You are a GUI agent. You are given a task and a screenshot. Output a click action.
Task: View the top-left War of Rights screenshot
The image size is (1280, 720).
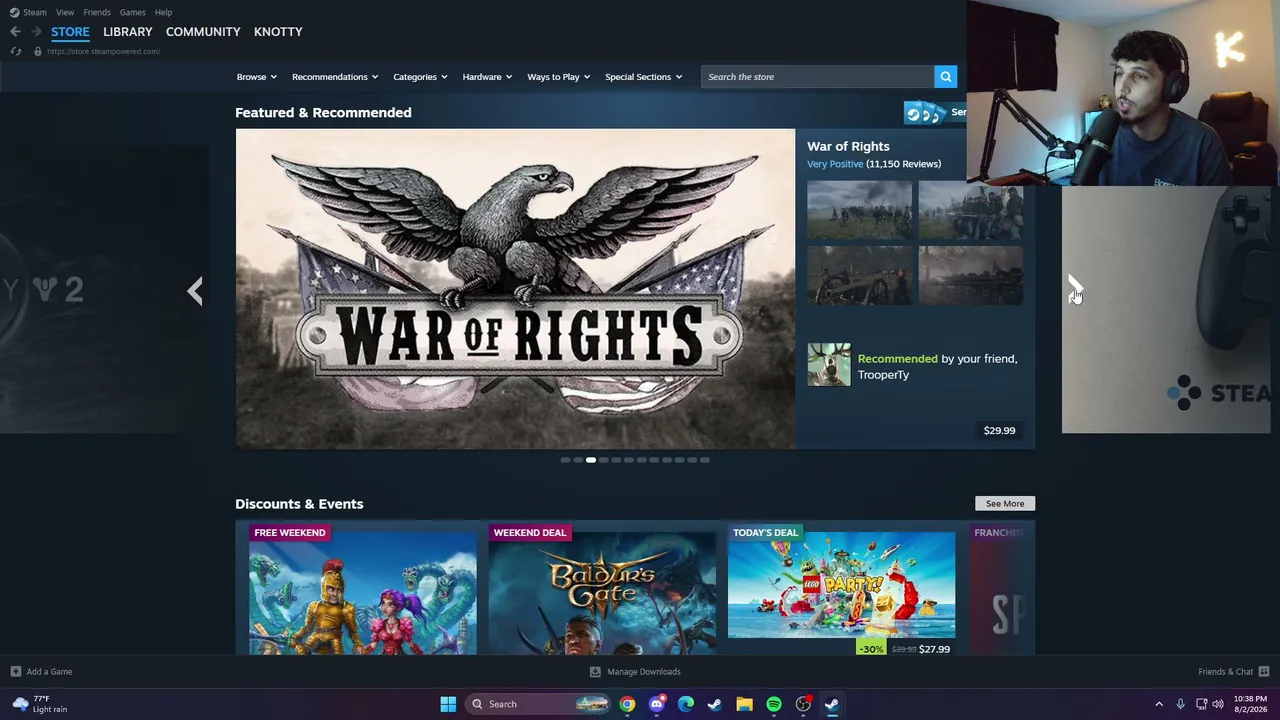860,210
